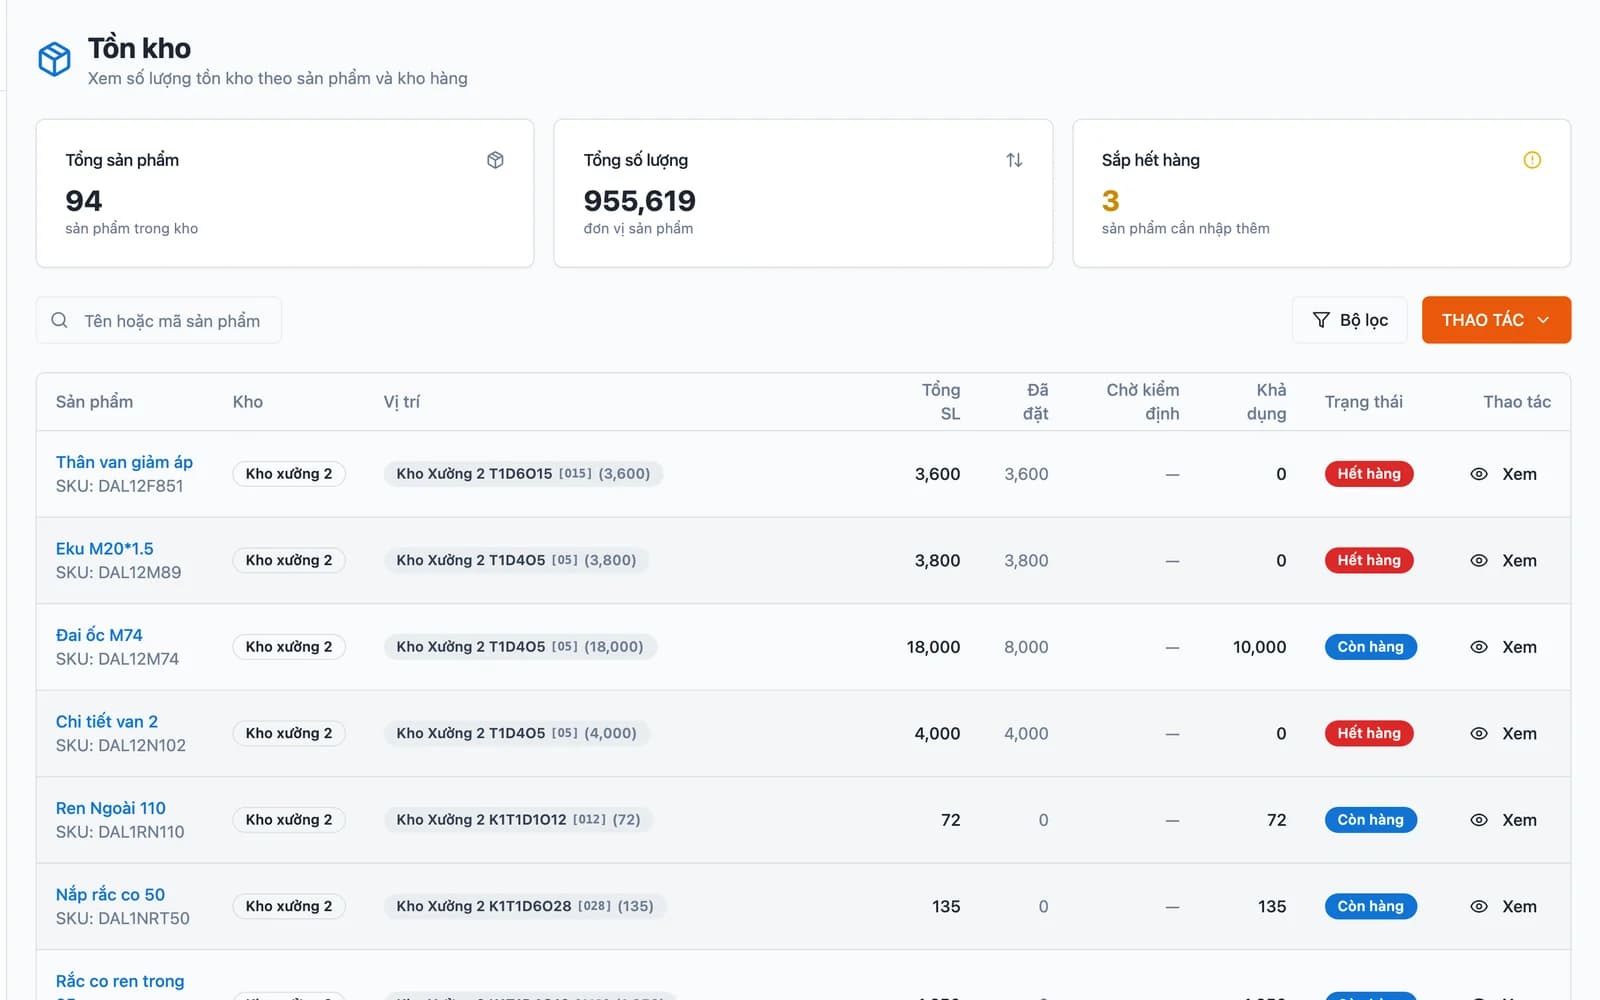The height and width of the screenshot is (1000, 1600).
Task: Click the Trạng thái column header
Action: click(1364, 402)
